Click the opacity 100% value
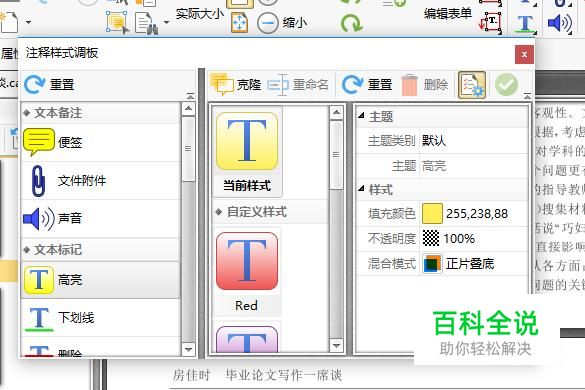 [x=459, y=238]
